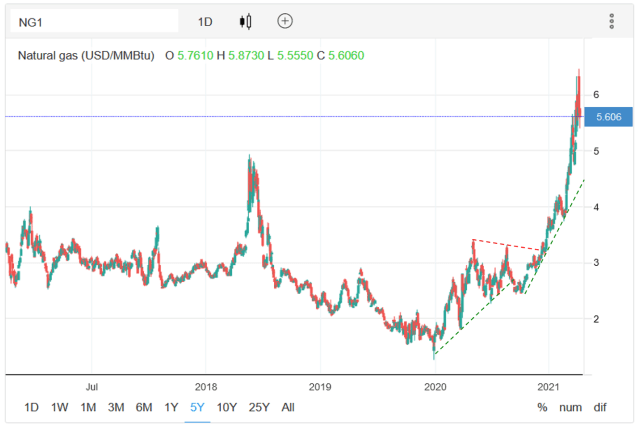Click the price axis label 3
This screenshot has height=426, width=639.
point(596,263)
